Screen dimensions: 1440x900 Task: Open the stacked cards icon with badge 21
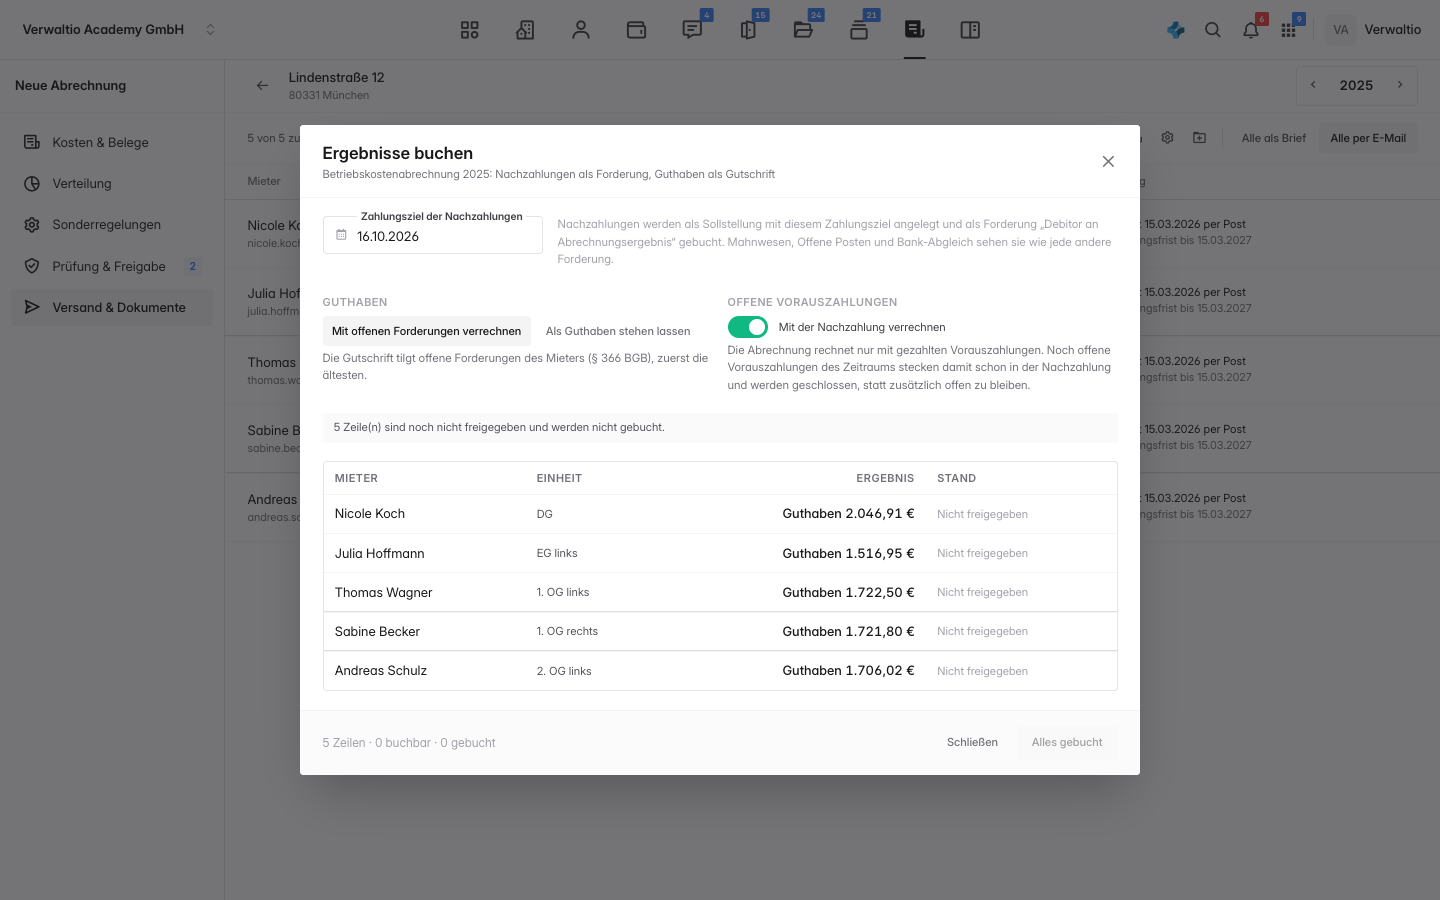859,30
